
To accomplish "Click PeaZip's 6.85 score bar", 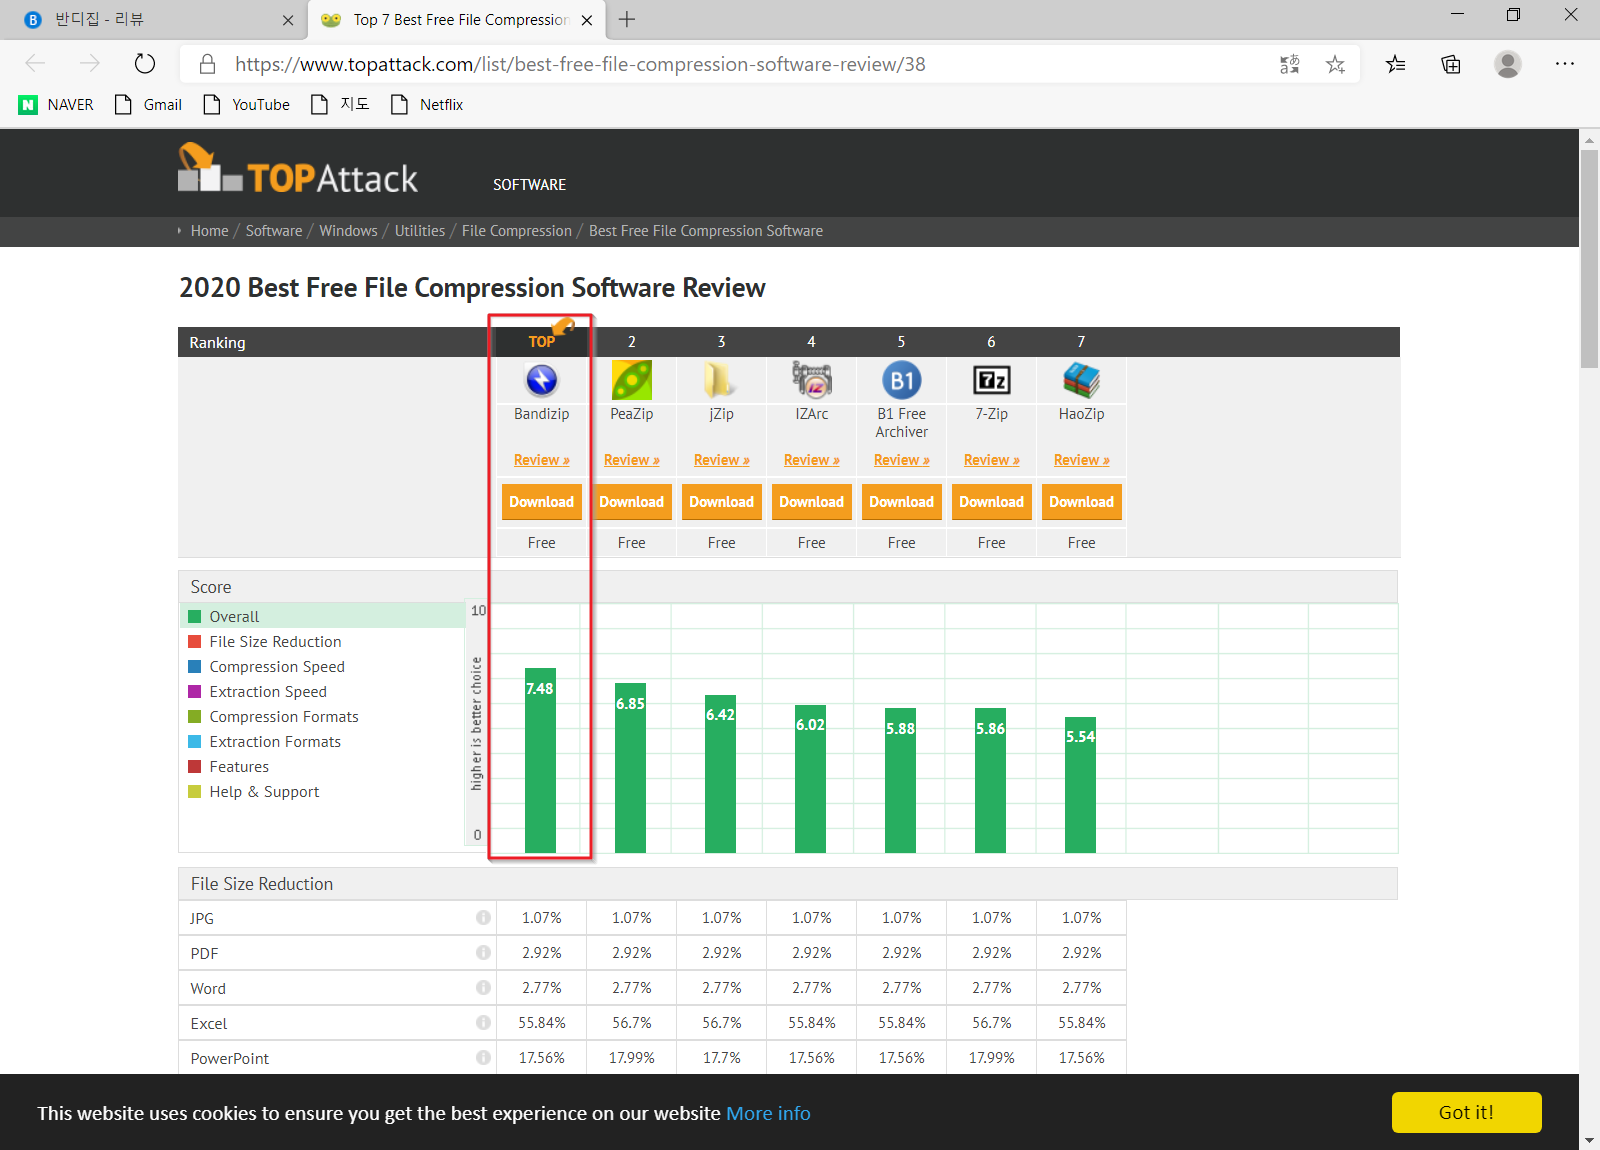I will click(x=630, y=768).
